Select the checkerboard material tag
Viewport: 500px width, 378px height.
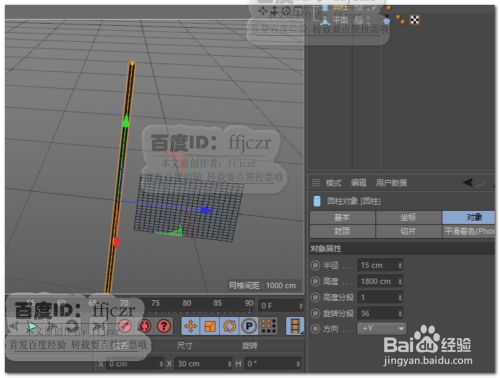tap(414, 20)
